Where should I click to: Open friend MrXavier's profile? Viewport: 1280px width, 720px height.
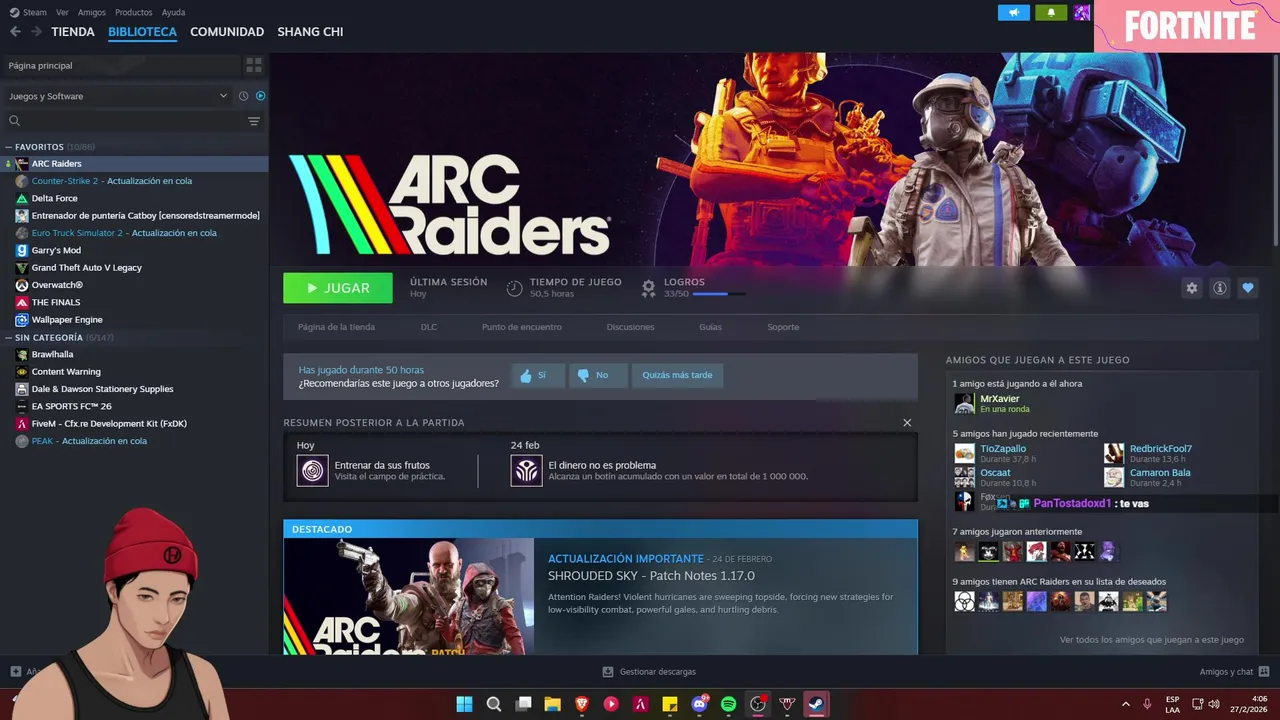998,398
